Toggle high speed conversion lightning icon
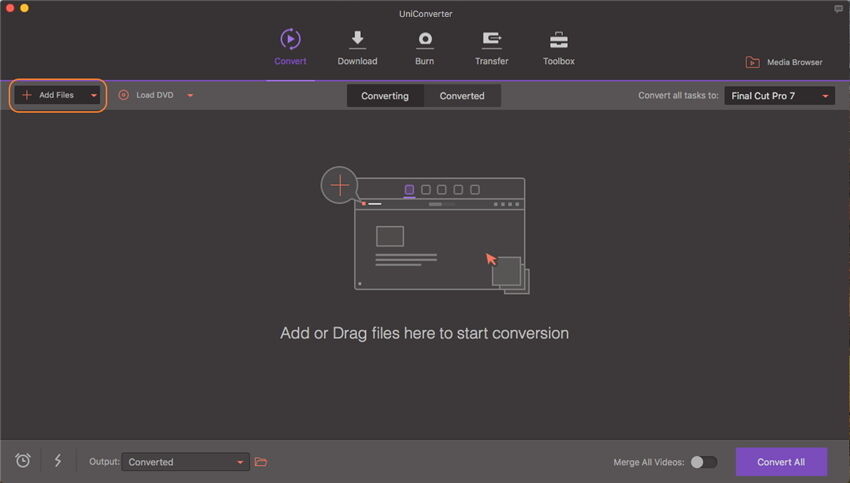 tap(57, 460)
